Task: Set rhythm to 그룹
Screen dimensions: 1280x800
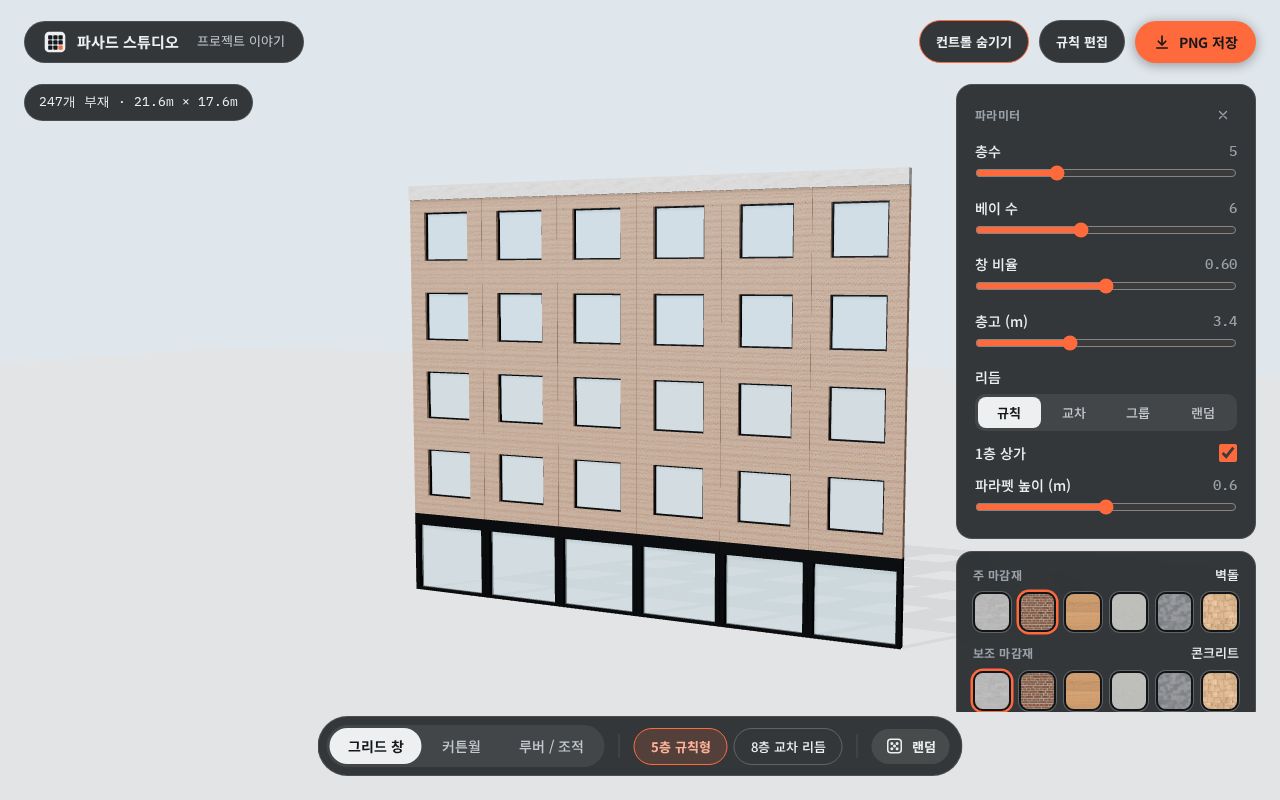Action: pos(1138,413)
